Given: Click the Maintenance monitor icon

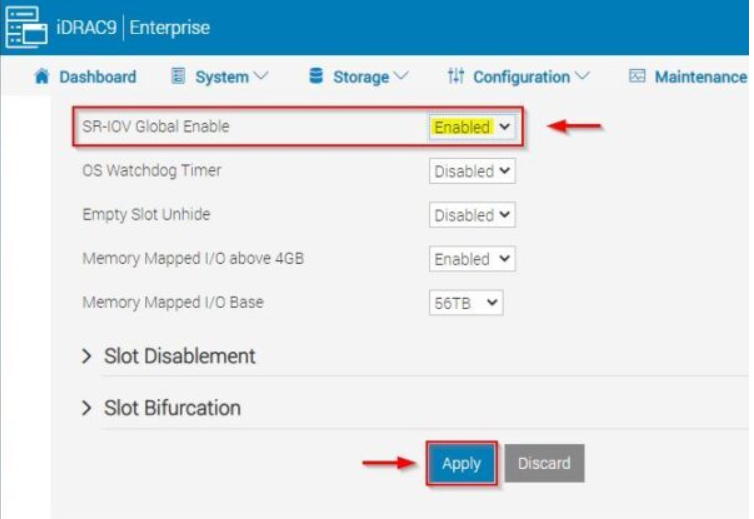Looking at the screenshot, I should click(x=637, y=77).
